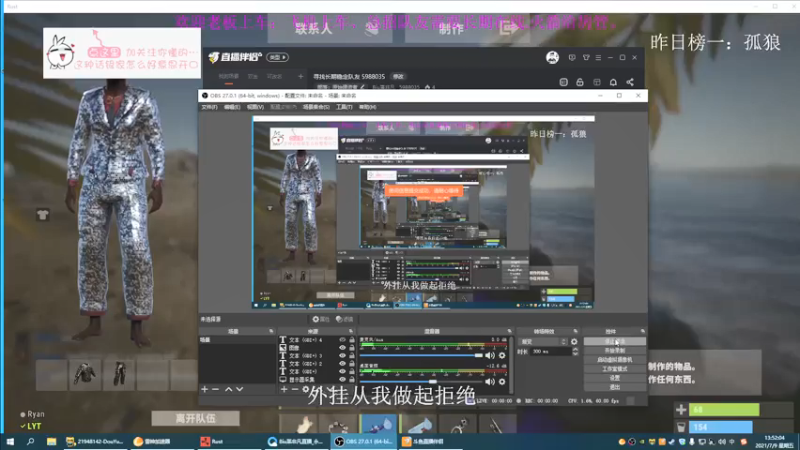Image resolution: width=800 pixels, height=450 pixels.
Task: Open the hamburger menu in 直播伴侣
Action: pos(598,58)
